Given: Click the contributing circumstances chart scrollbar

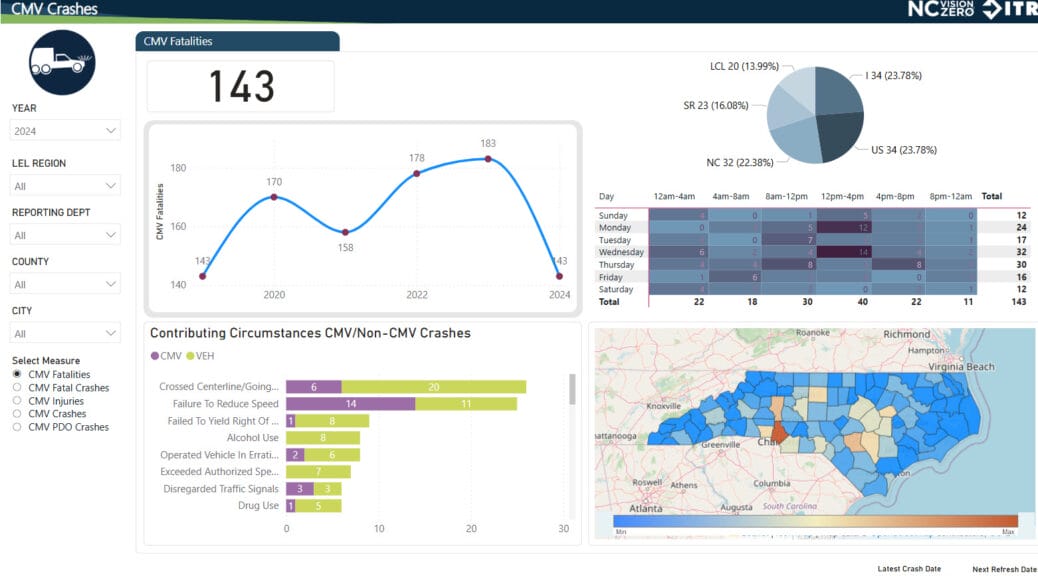Looking at the screenshot, I should pyautogui.click(x=572, y=390).
